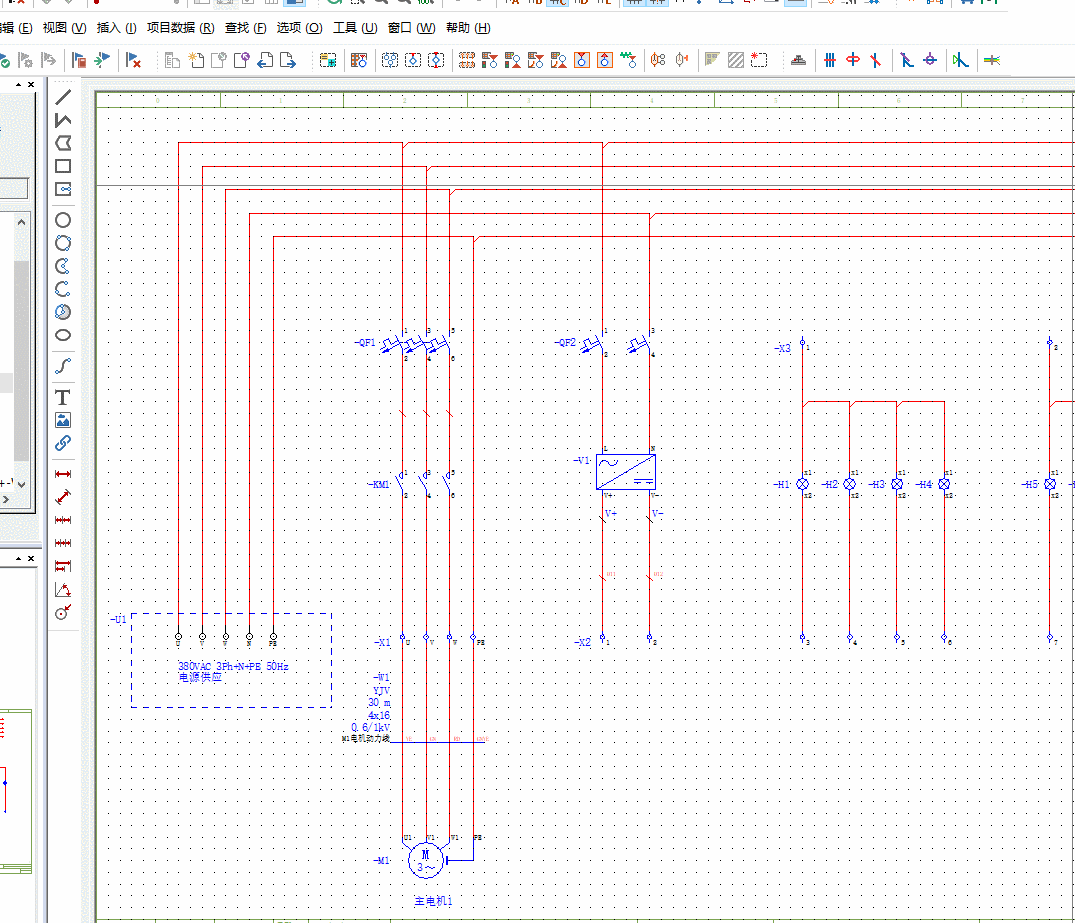Select the Rectangle drawing tool
Viewport: 1075px width, 923px height.
pos(63,166)
